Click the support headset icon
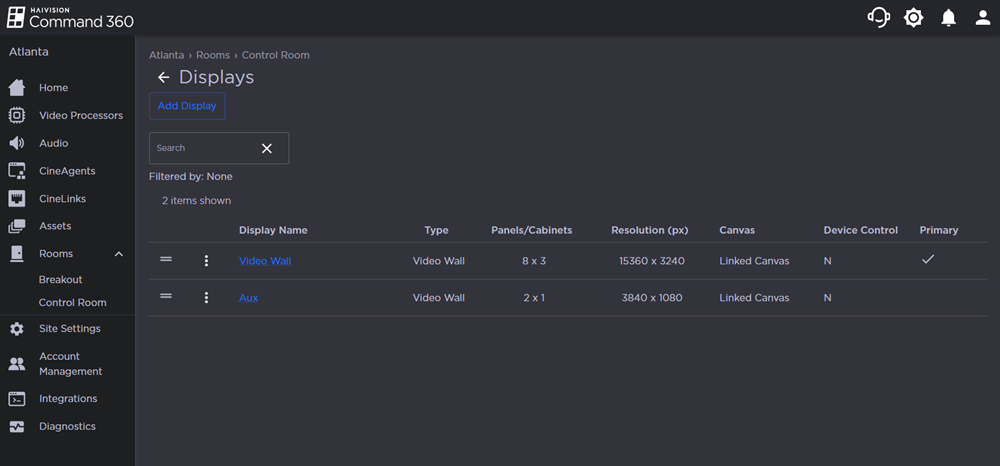Viewport: 1000px width, 466px height. click(x=878, y=18)
